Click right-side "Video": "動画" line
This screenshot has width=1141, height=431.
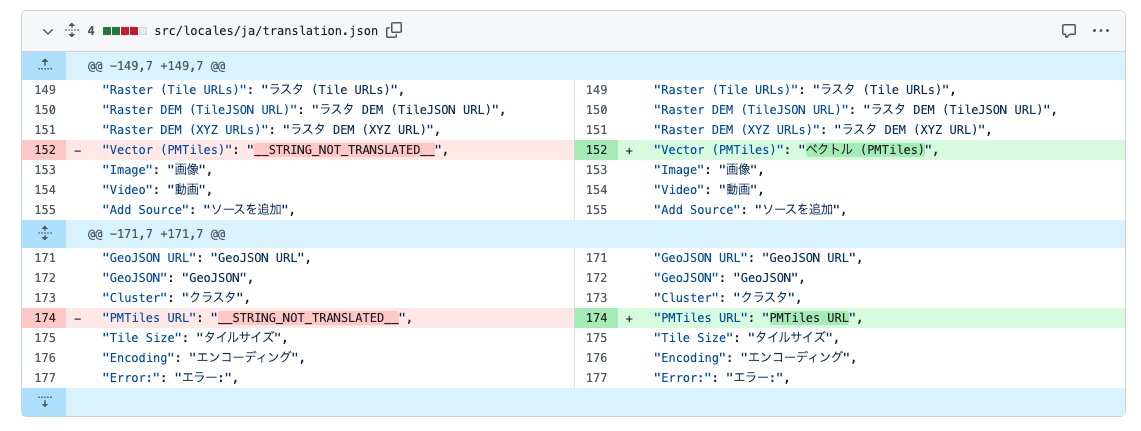point(709,190)
